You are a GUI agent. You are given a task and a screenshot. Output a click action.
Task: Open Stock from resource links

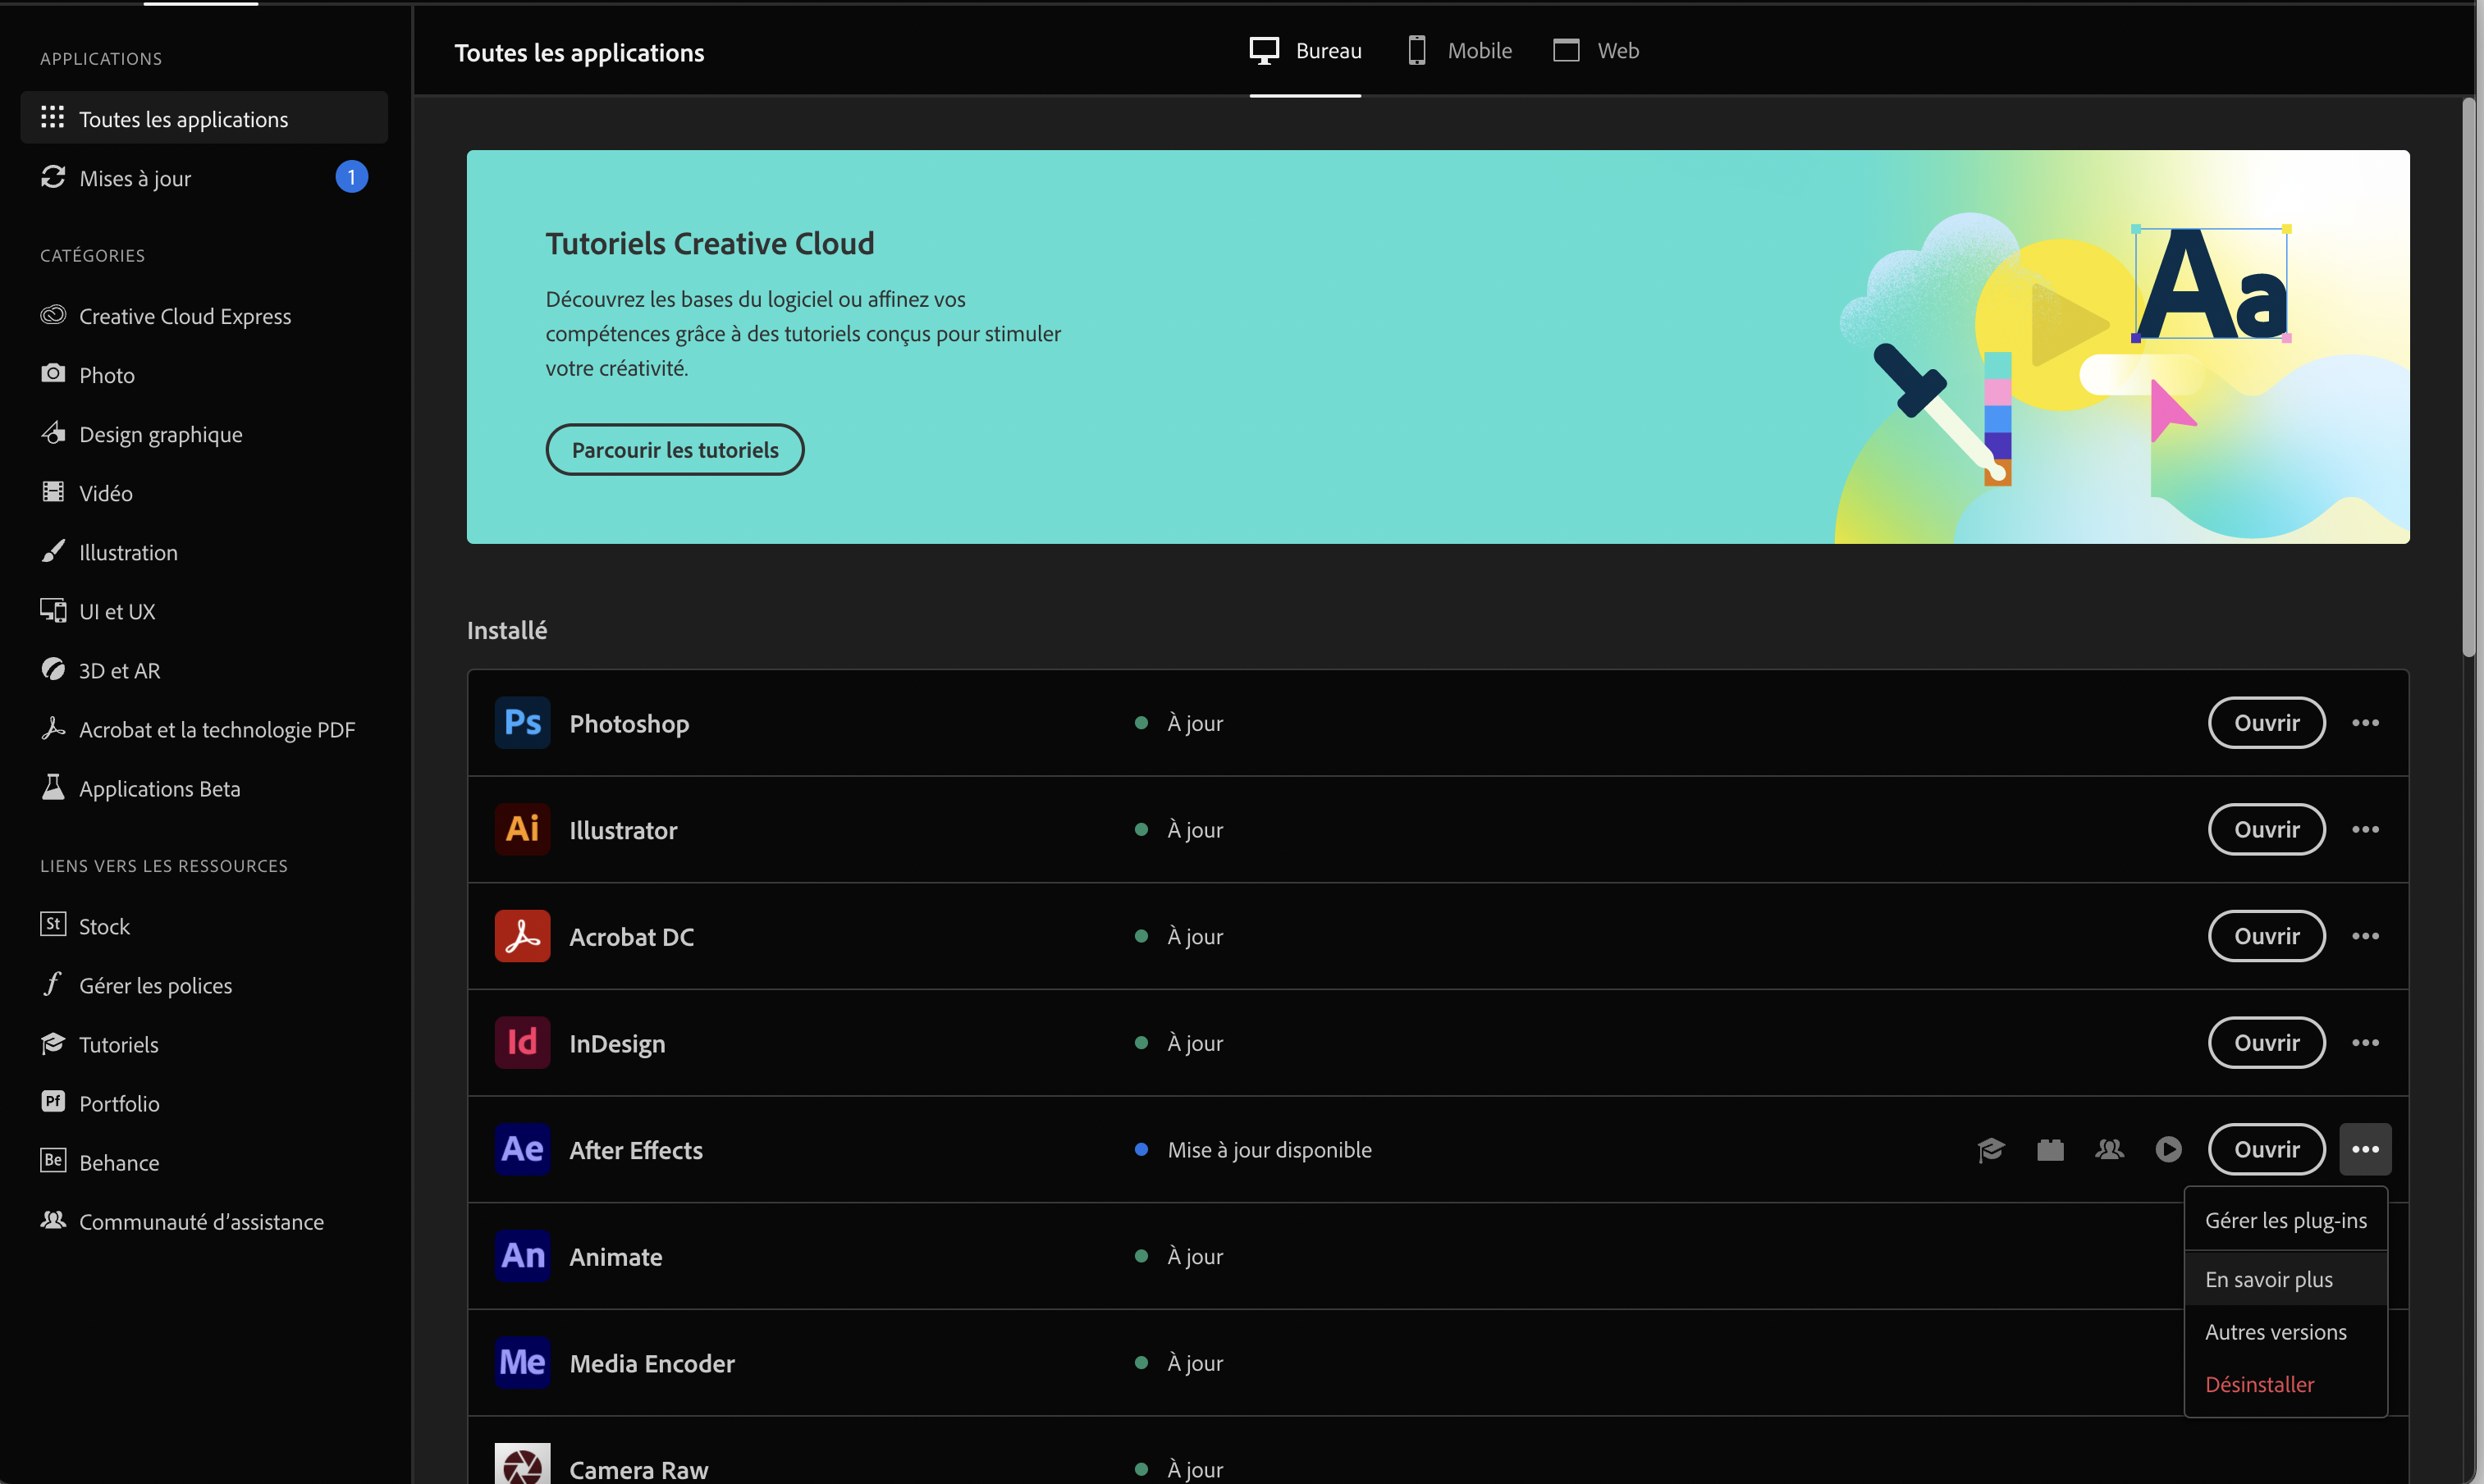(x=104, y=926)
